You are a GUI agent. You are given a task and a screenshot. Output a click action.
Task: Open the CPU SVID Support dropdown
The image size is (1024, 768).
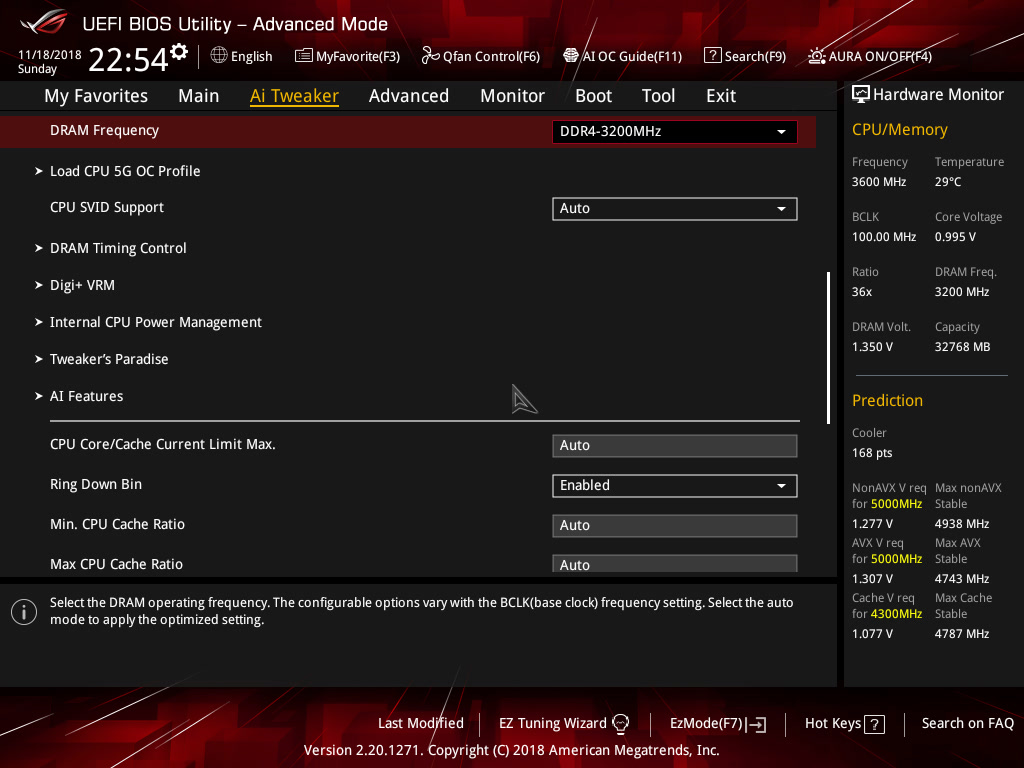(x=675, y=209)
